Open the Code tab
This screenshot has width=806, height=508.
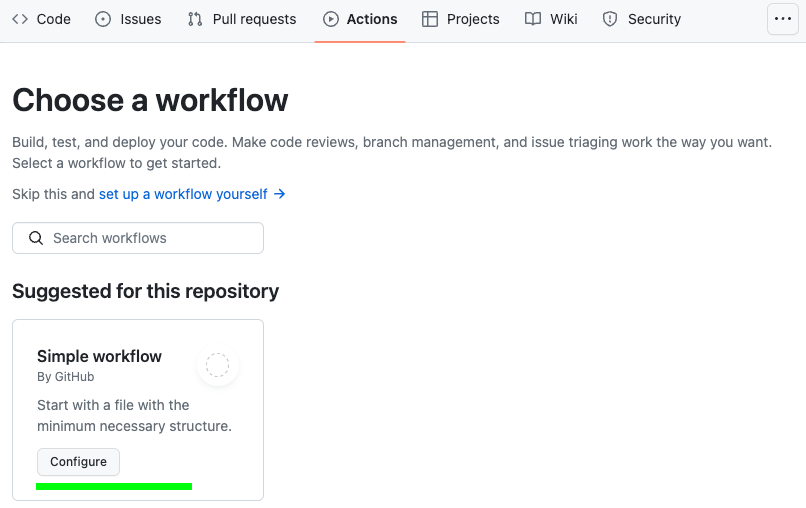41,19
